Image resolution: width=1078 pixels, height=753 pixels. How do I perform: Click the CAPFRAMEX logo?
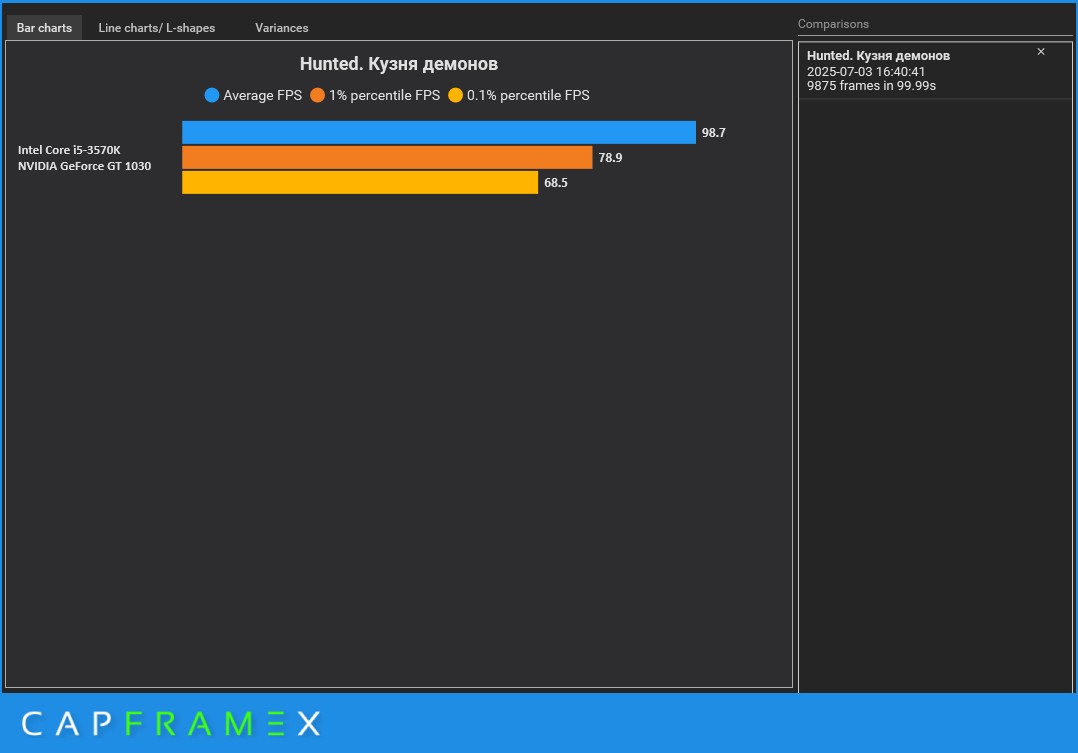tap(171, 723)
